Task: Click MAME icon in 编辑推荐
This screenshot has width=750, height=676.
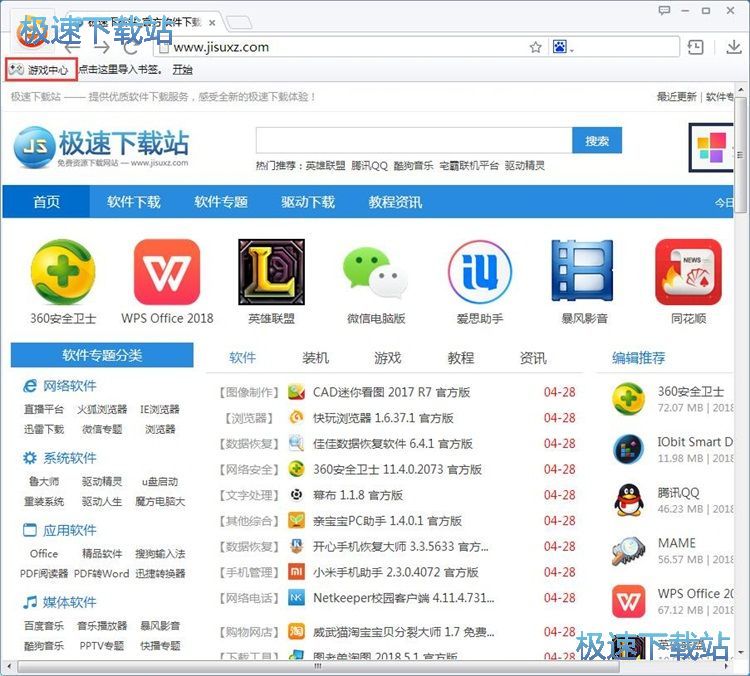Action: [x=629, y=551]
